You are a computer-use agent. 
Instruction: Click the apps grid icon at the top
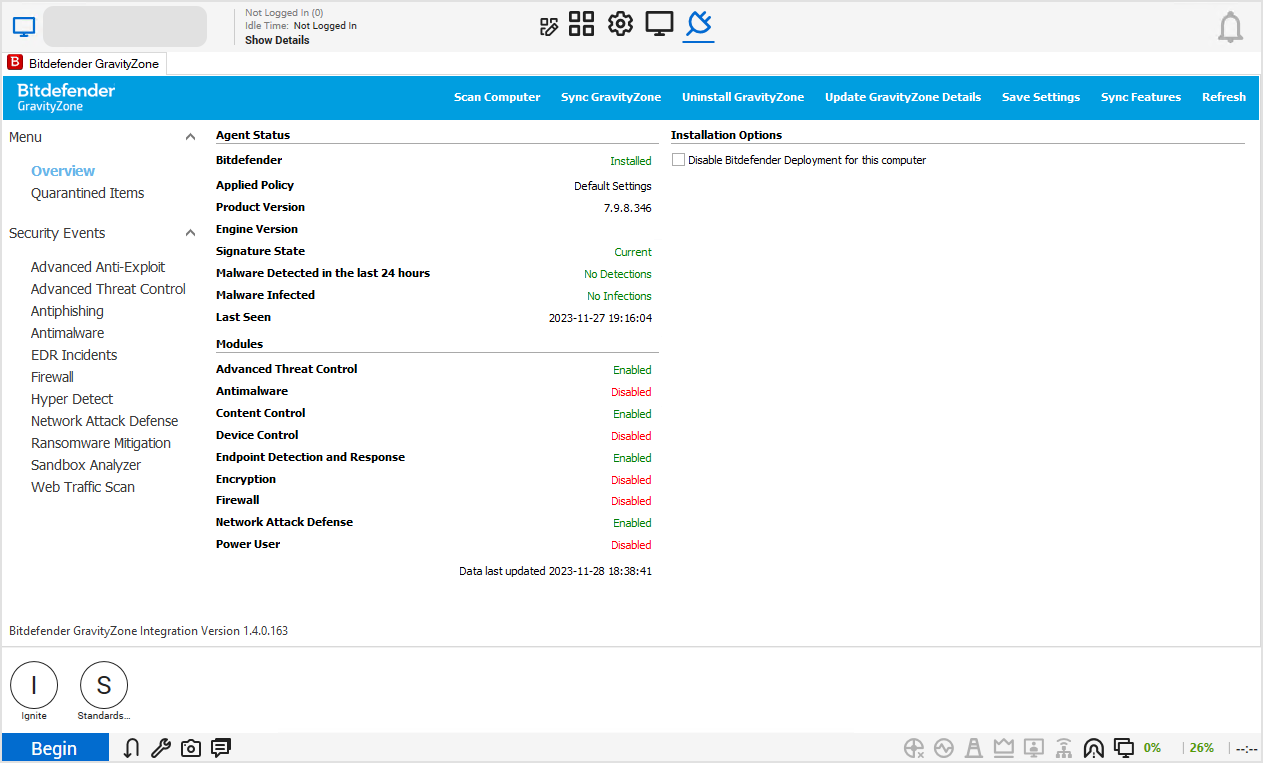pyautogui.click(x=581, y=24)
